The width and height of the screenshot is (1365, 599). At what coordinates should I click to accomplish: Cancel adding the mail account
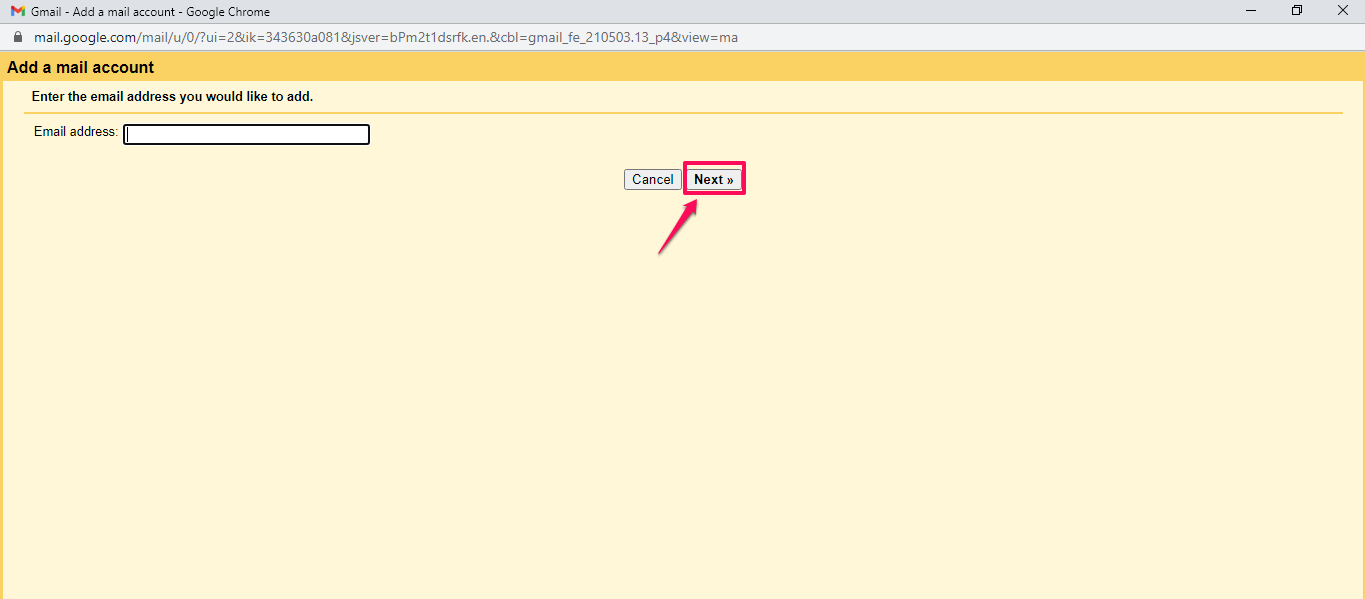coord(652,179)
